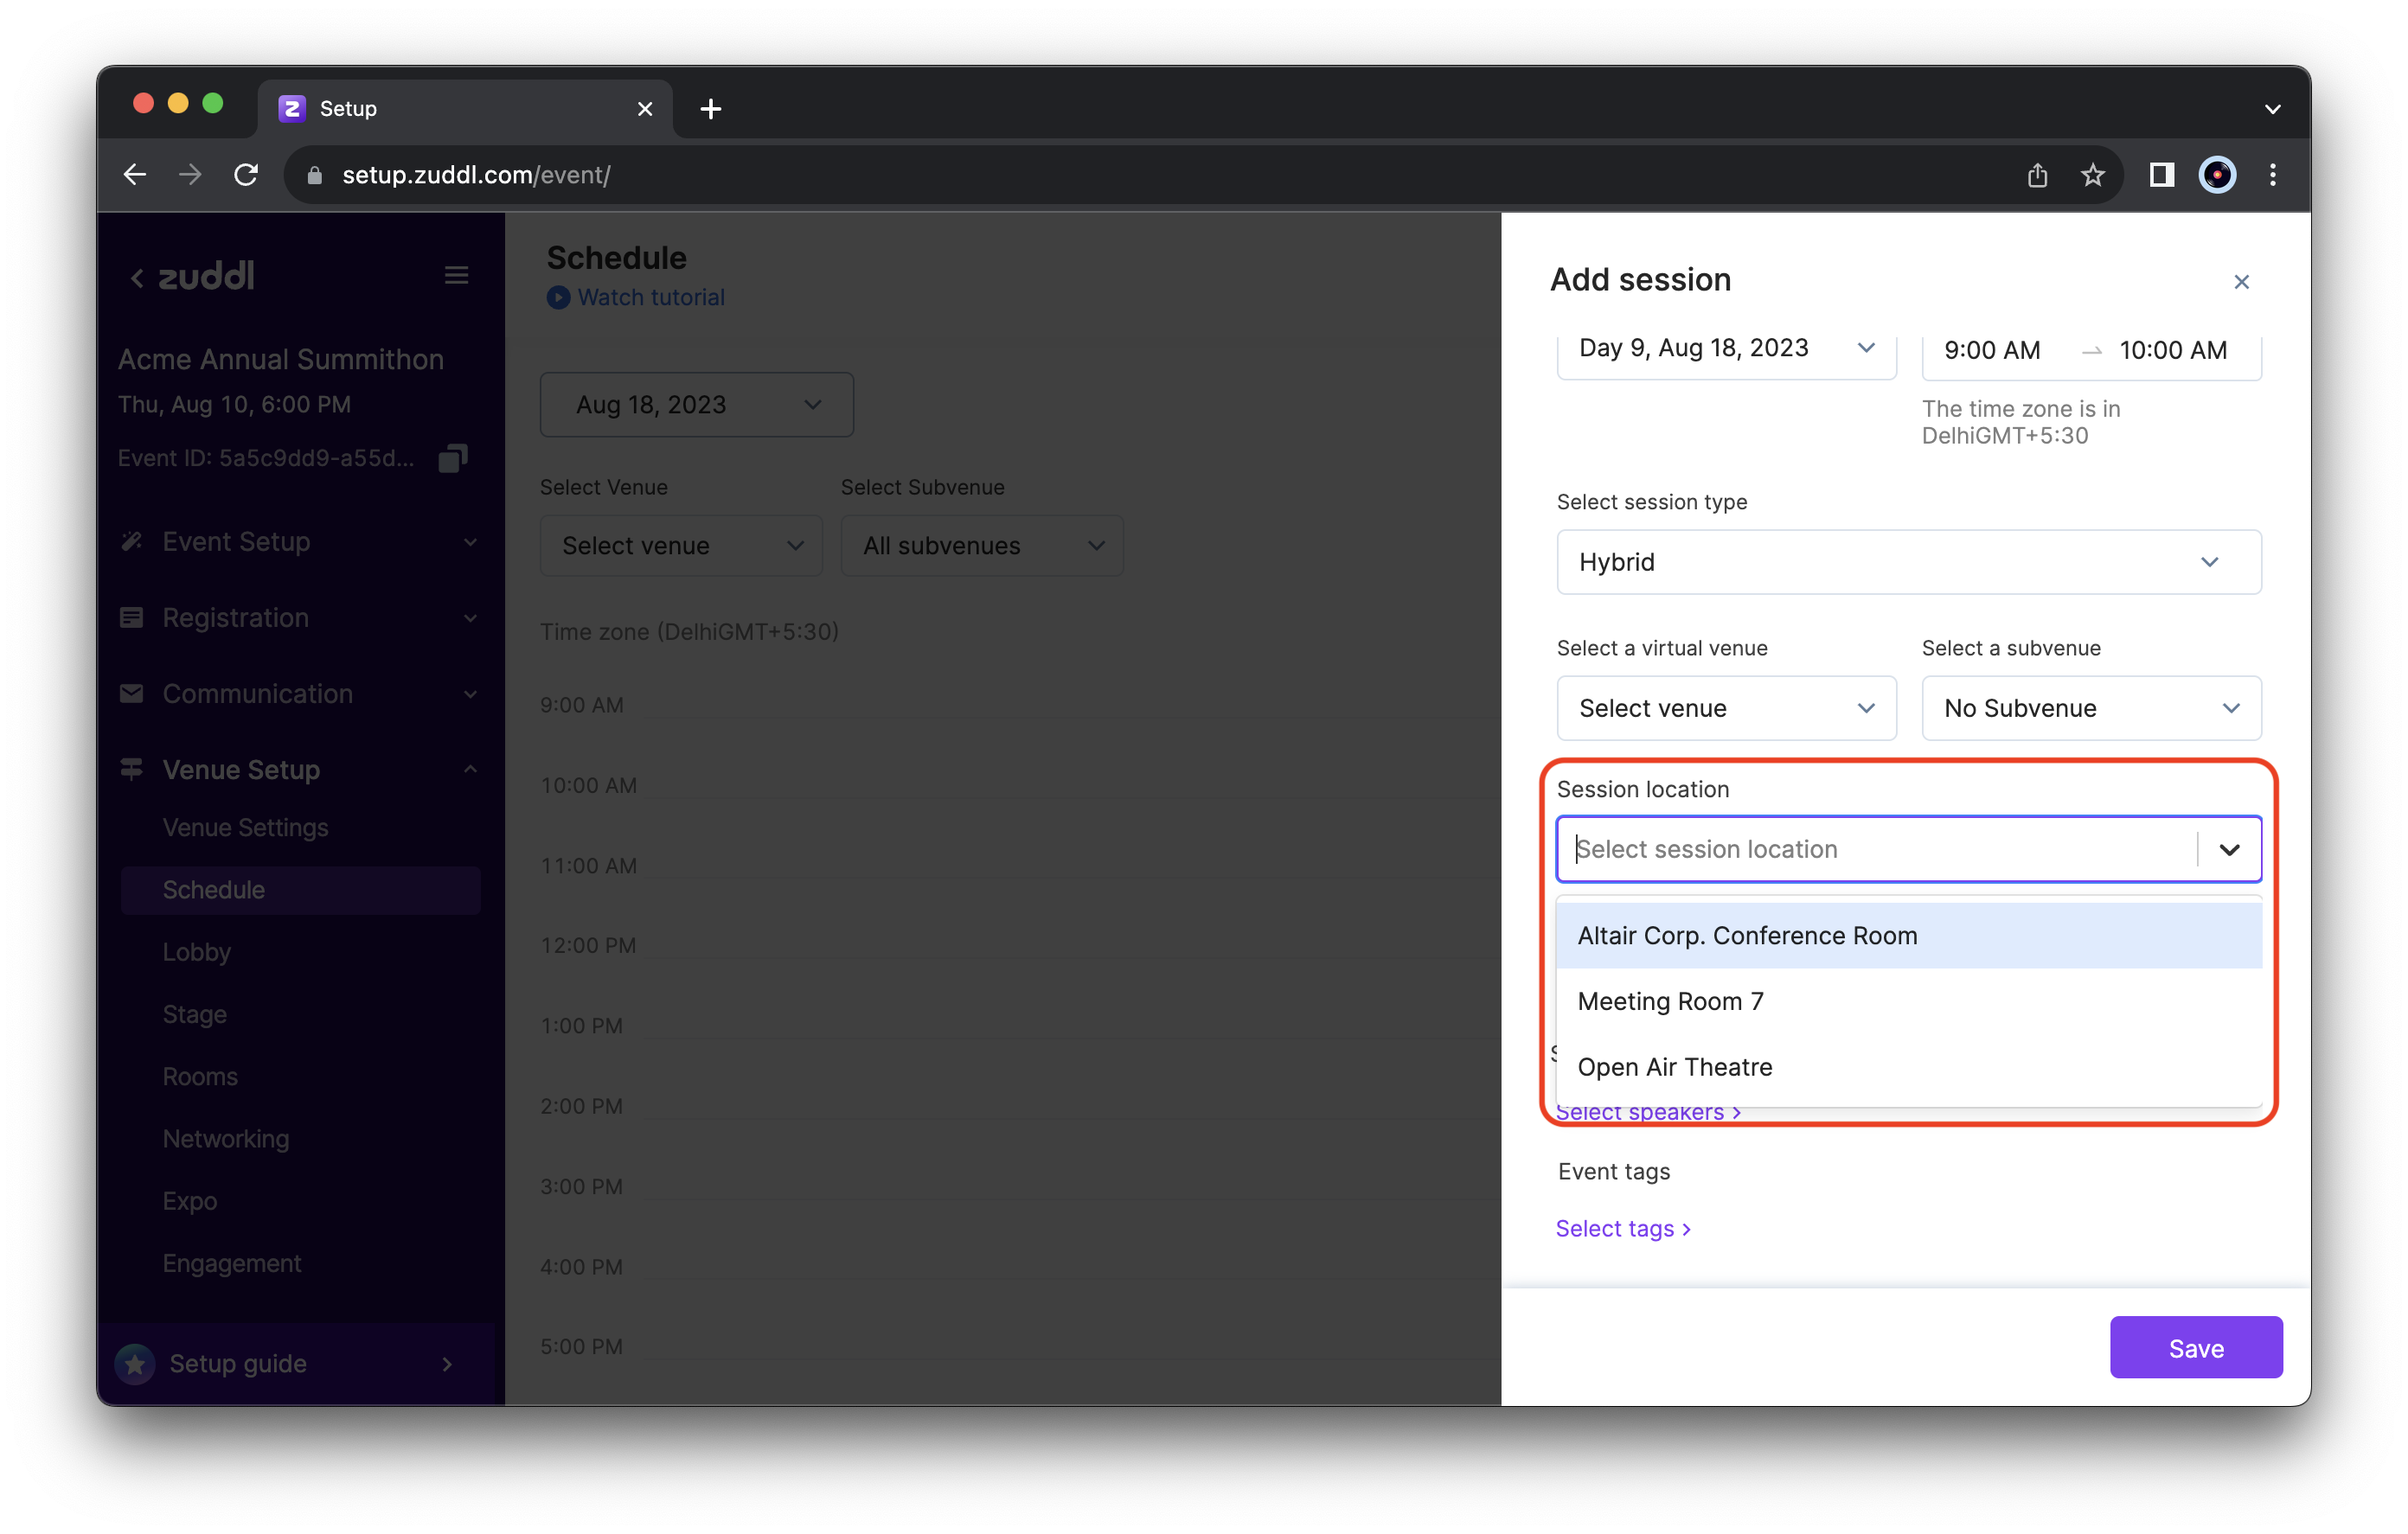Click the browser share page icon
Viewport: 2408px width, 1534px height.
(2037, 175)
